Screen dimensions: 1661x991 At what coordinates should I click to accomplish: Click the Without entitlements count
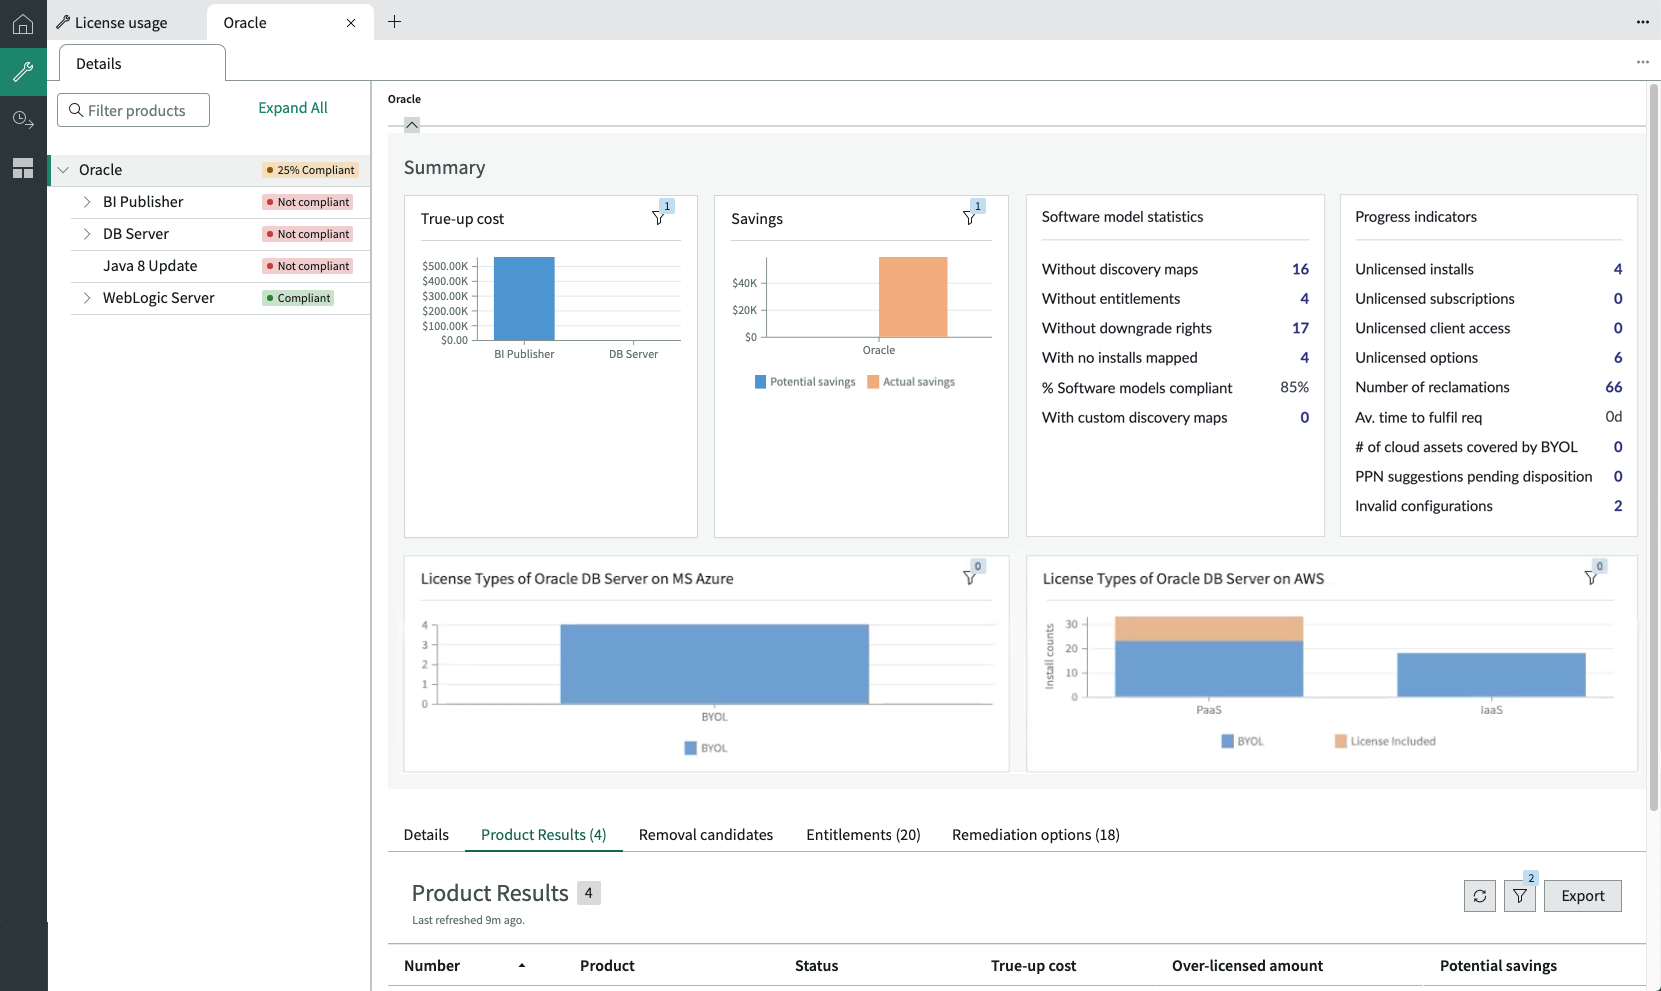click(x=1304, y=299)
